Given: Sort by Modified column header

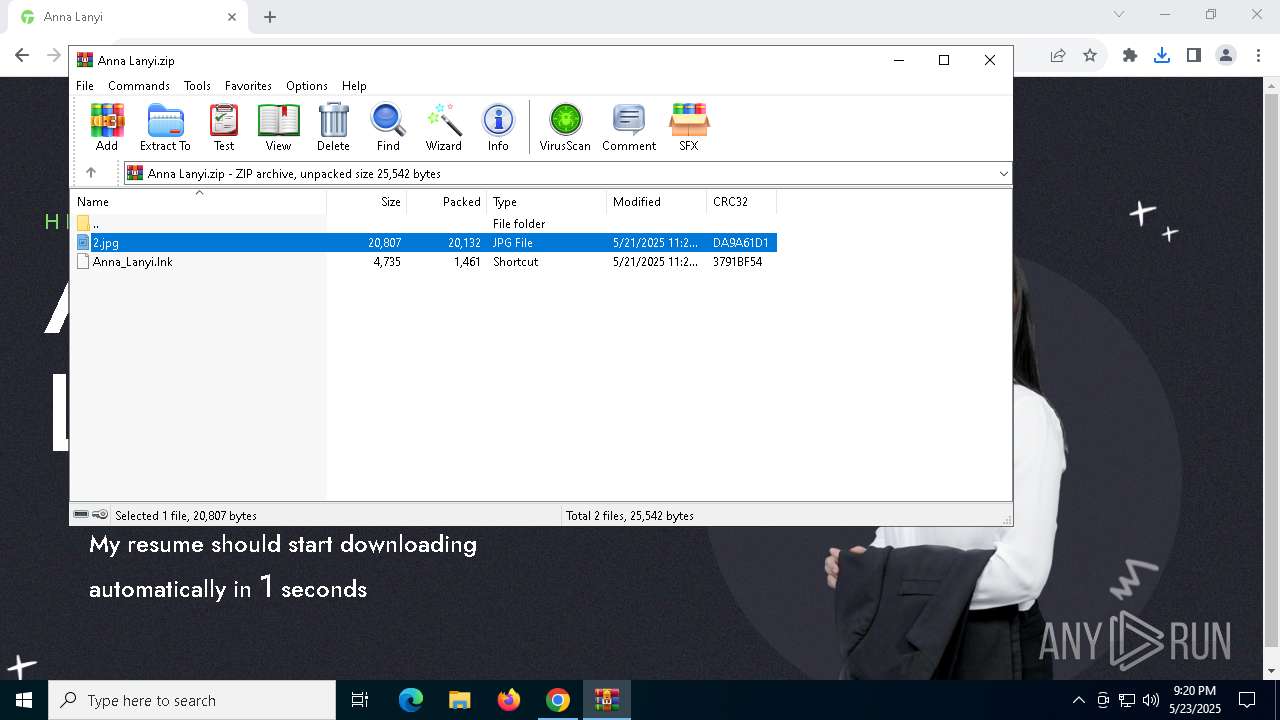Looking at the screenshot, I should coord(656,202).
